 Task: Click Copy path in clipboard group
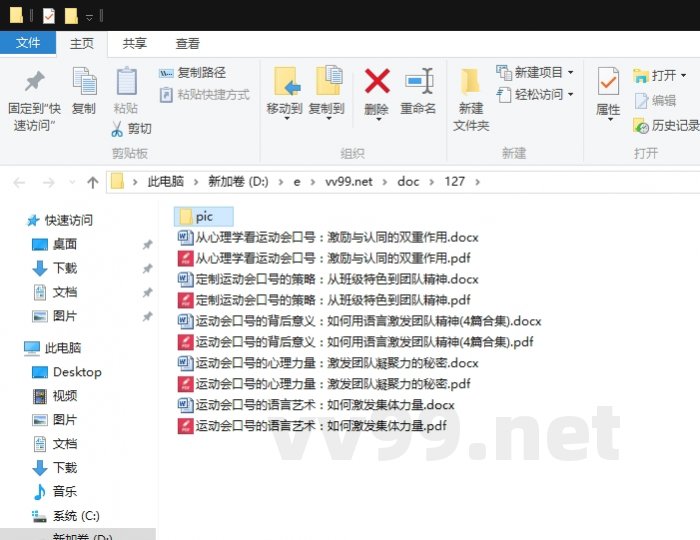[192, 72]
